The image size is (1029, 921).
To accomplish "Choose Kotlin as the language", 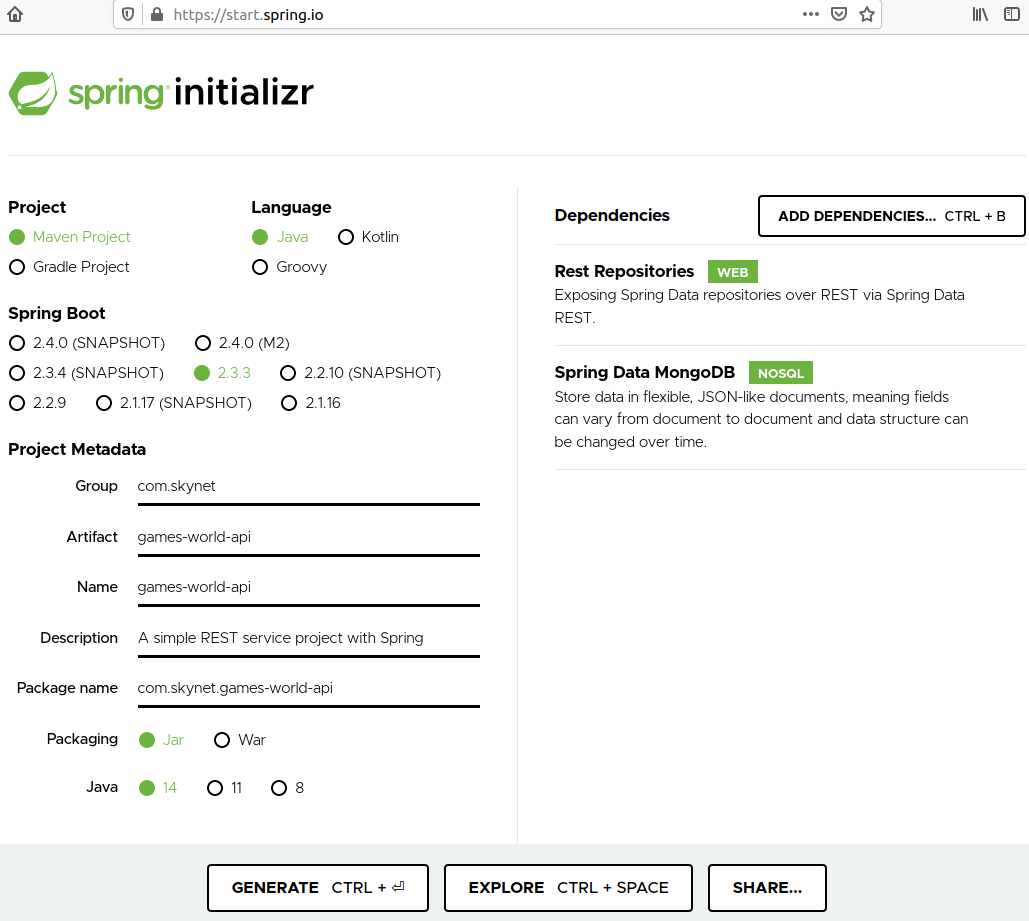I will (x=346, y=237).
